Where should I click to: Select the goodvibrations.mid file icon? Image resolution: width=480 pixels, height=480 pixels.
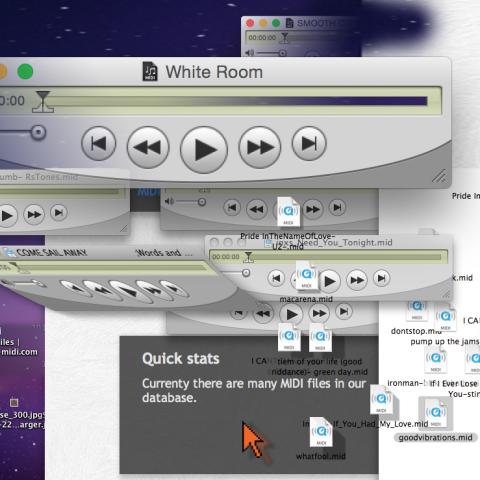click(436, 413)
